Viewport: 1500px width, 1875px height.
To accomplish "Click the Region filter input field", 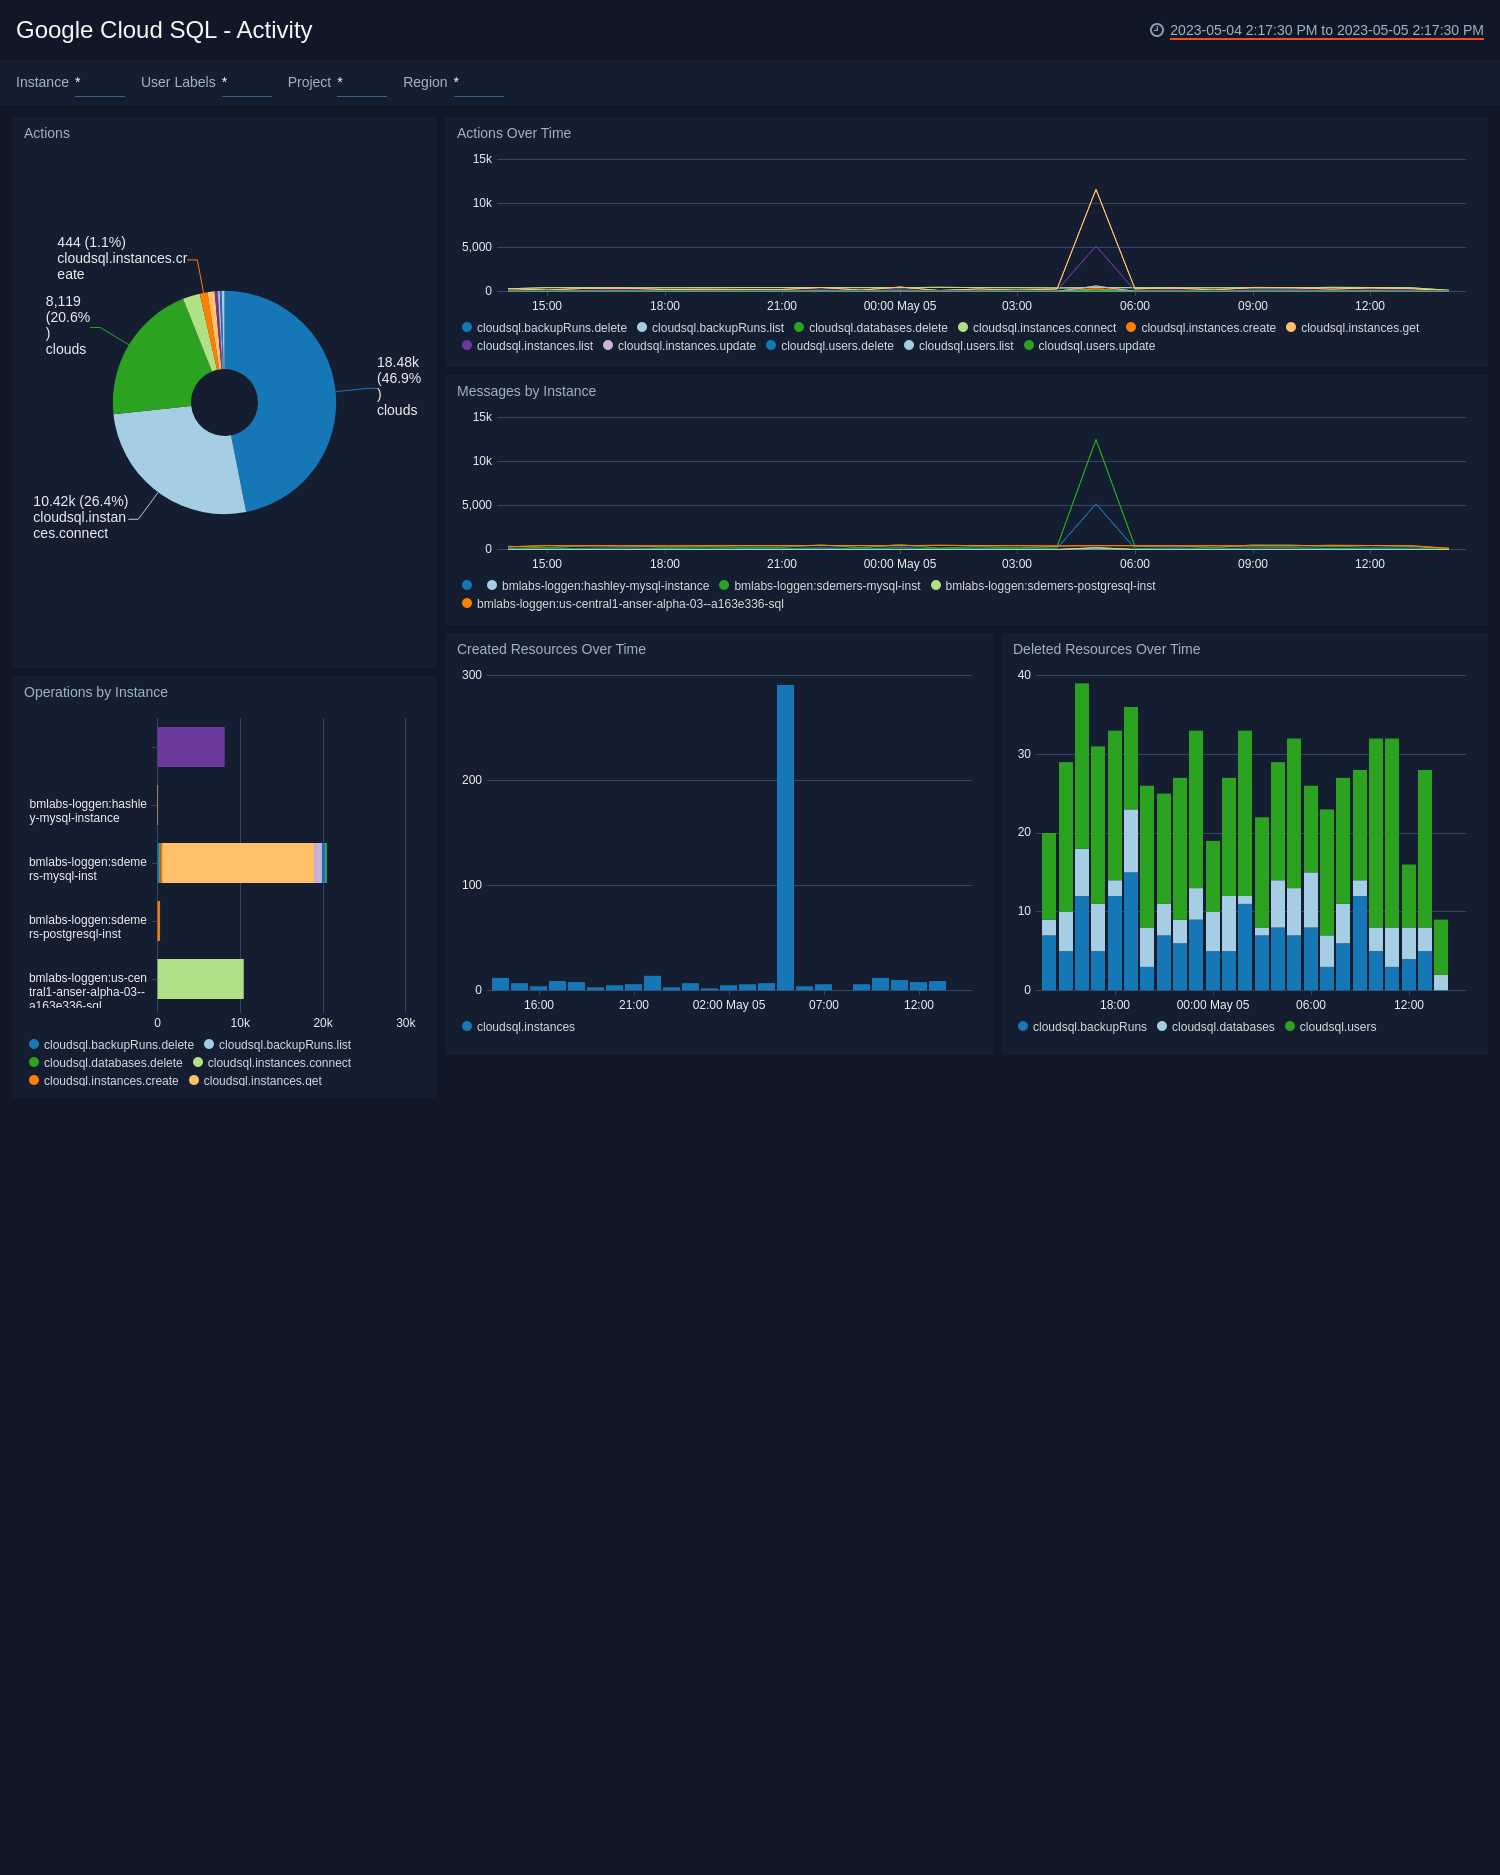I will (x=479, y=83).
